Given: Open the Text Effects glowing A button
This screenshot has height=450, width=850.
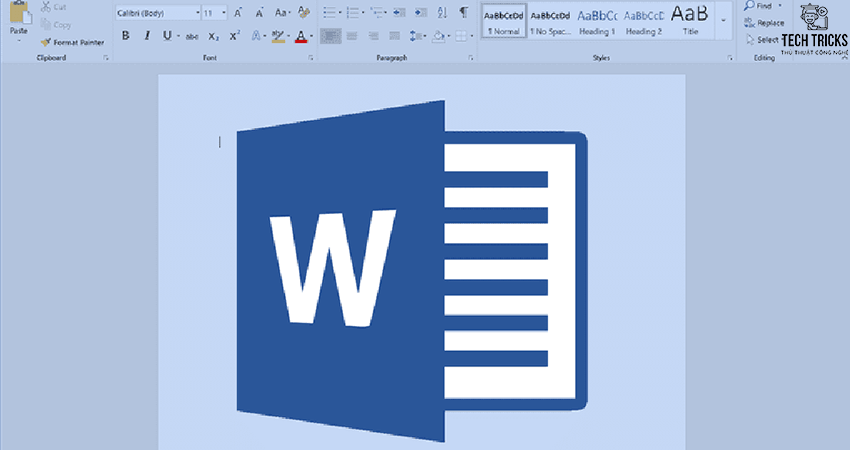Looking at the screenshot, I should coord(256,36).
